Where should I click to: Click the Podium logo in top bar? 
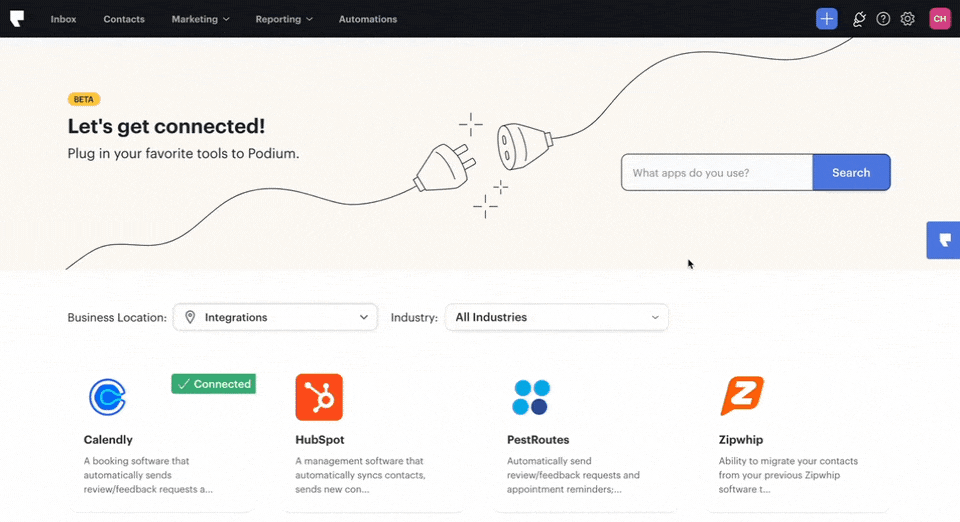click(17, 19)
